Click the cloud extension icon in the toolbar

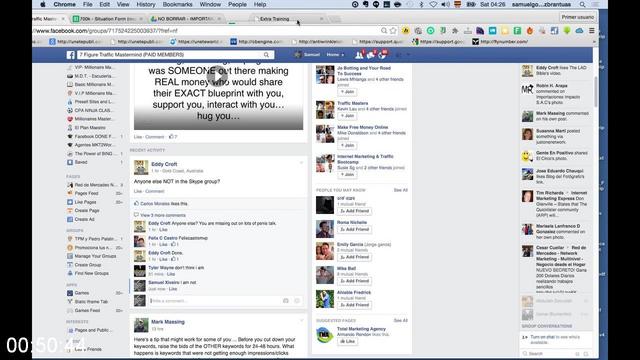click(579, 31)
